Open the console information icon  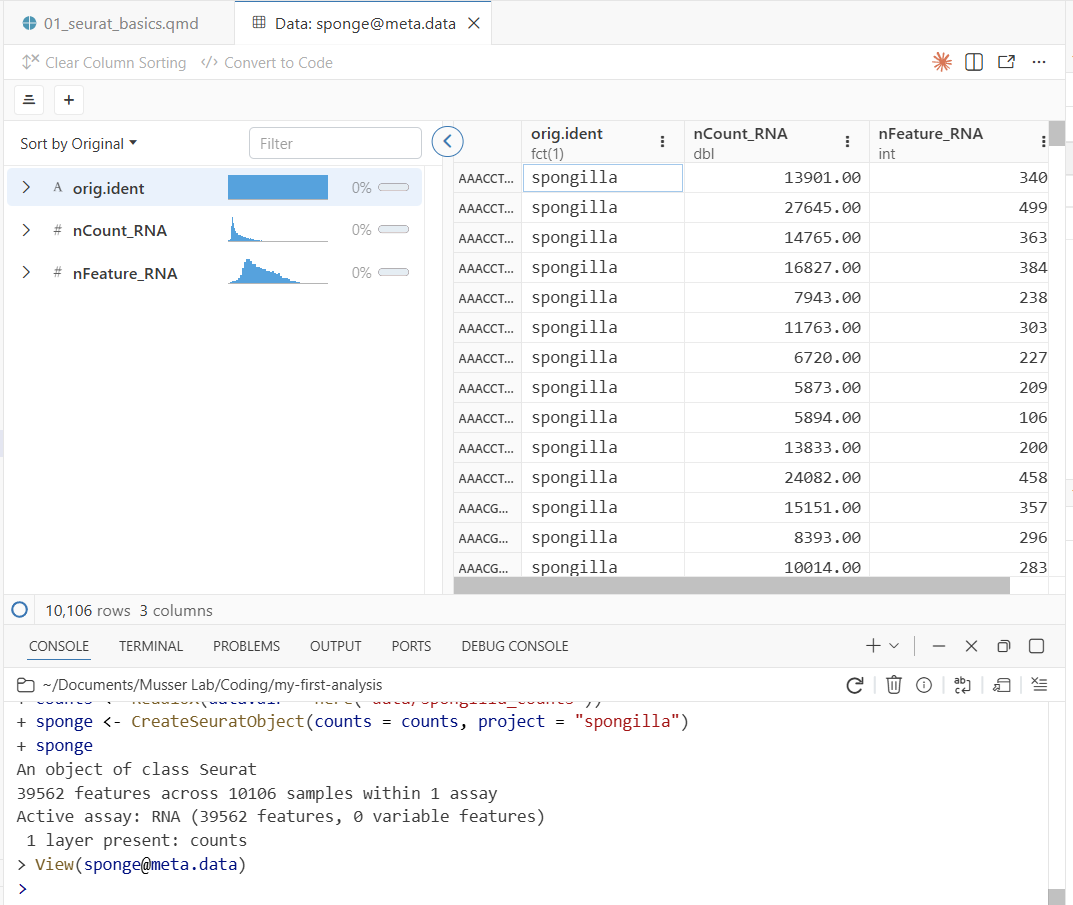924,685
